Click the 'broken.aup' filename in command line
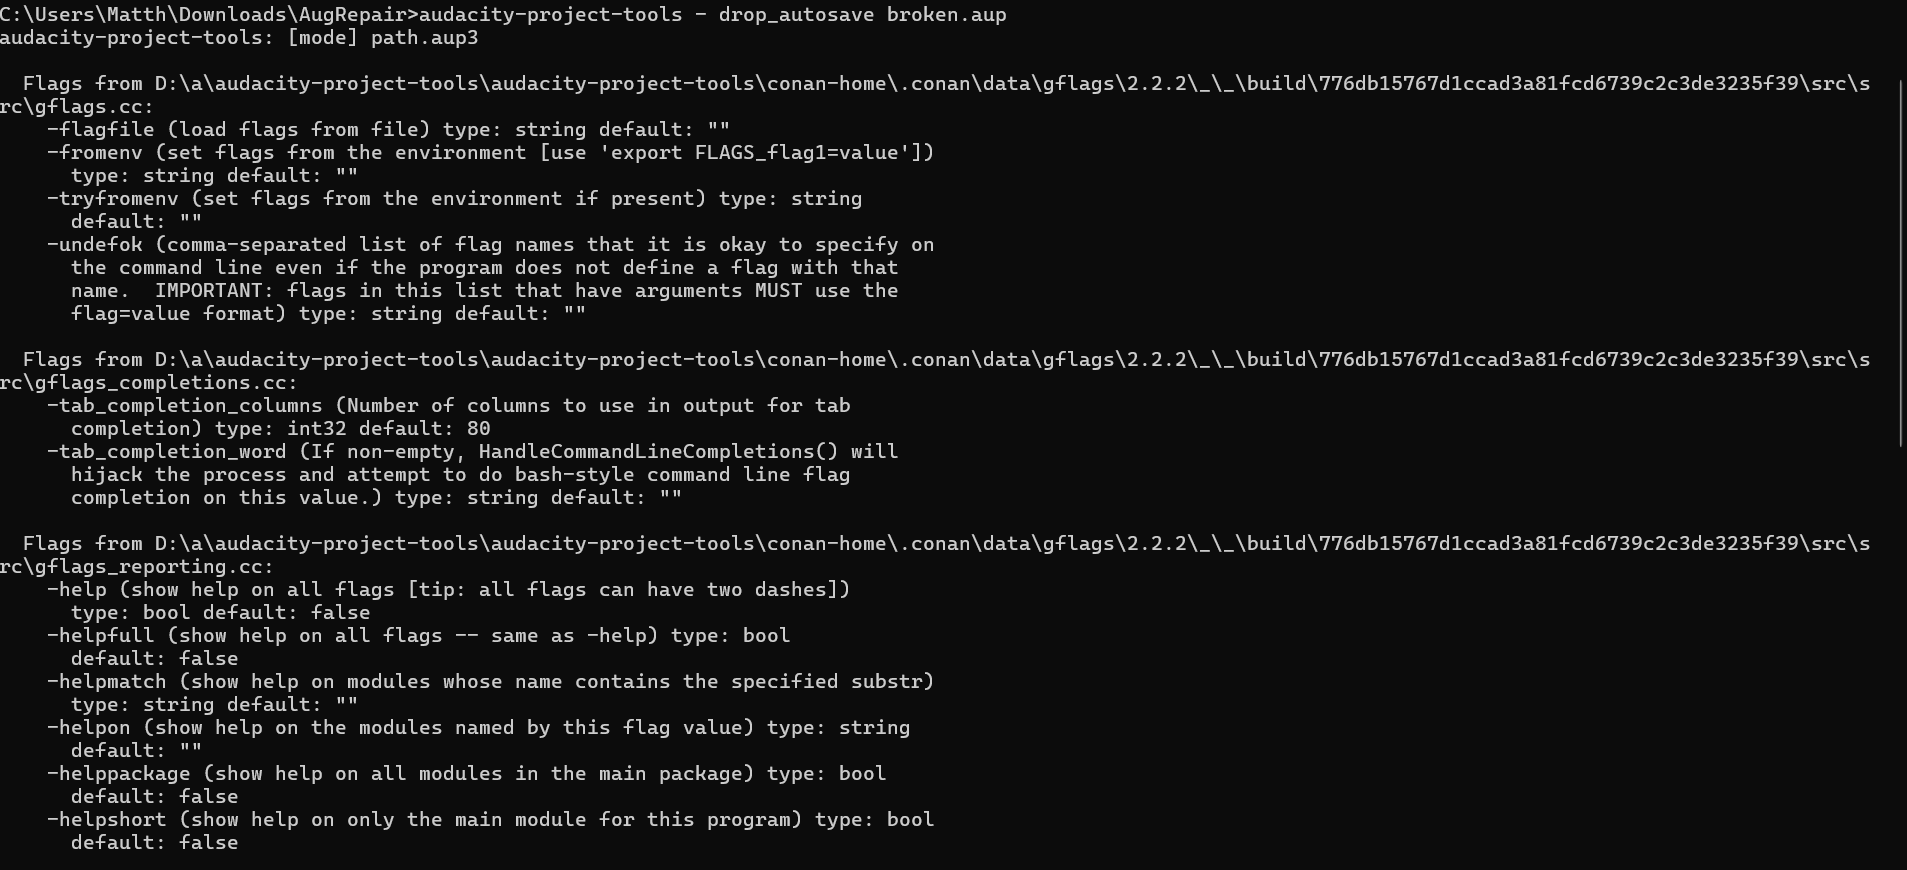Screen dimensions: 1907x870 coord(946,15)
